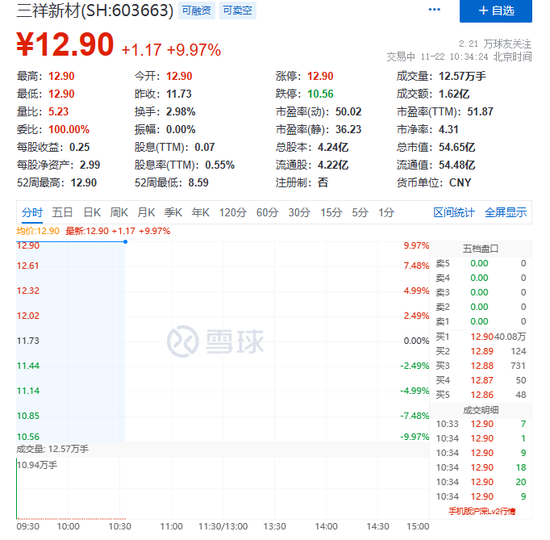Select the 买1 order book row
The height and width of the screenshot is (540, 550).
481,337
